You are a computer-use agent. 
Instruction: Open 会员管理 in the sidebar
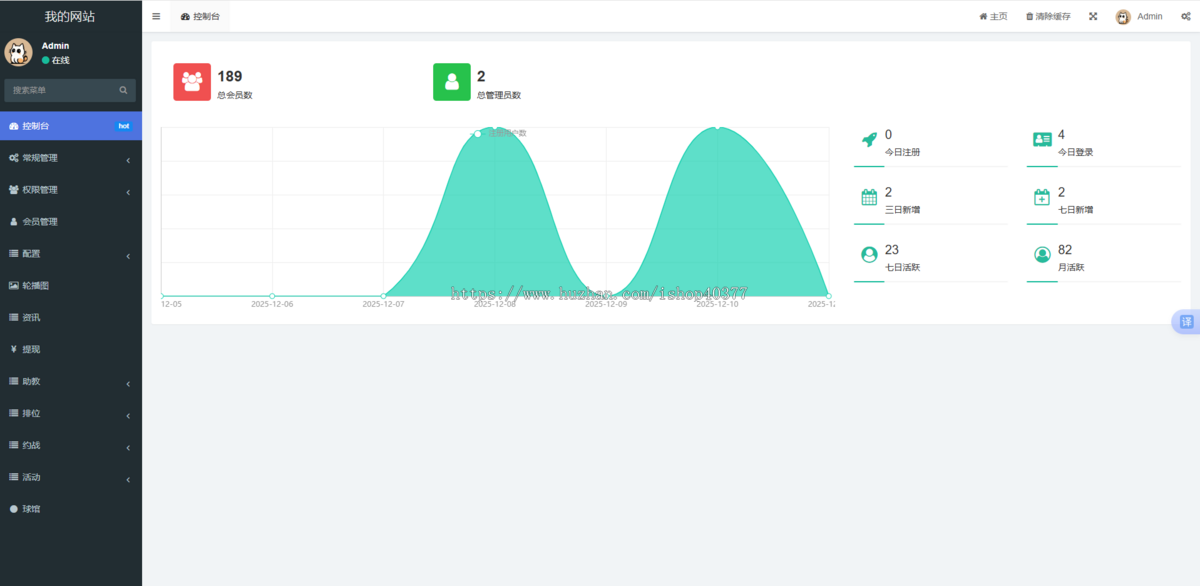click(x=40, y=222)
